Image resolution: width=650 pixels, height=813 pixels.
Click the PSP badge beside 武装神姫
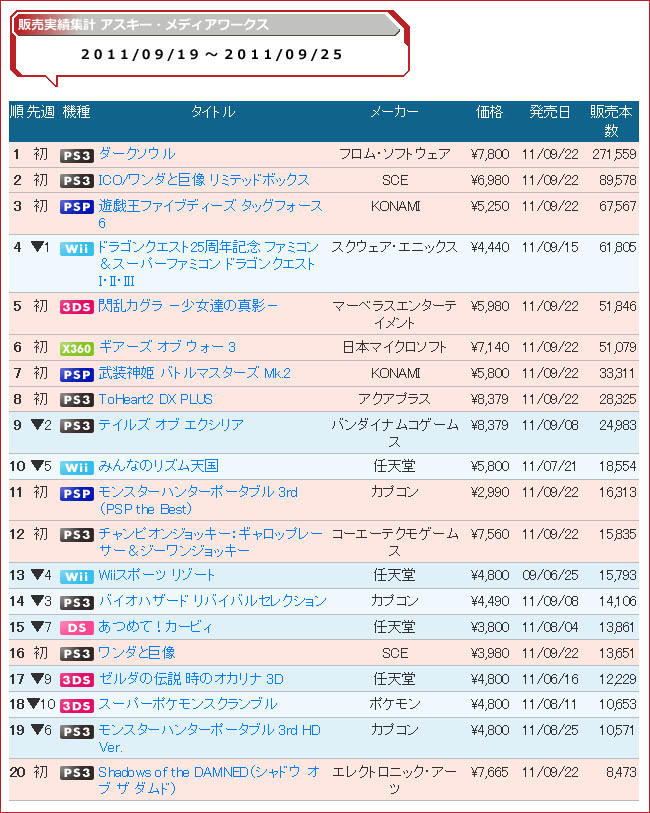pyautogui.click(x=77, y=374)
